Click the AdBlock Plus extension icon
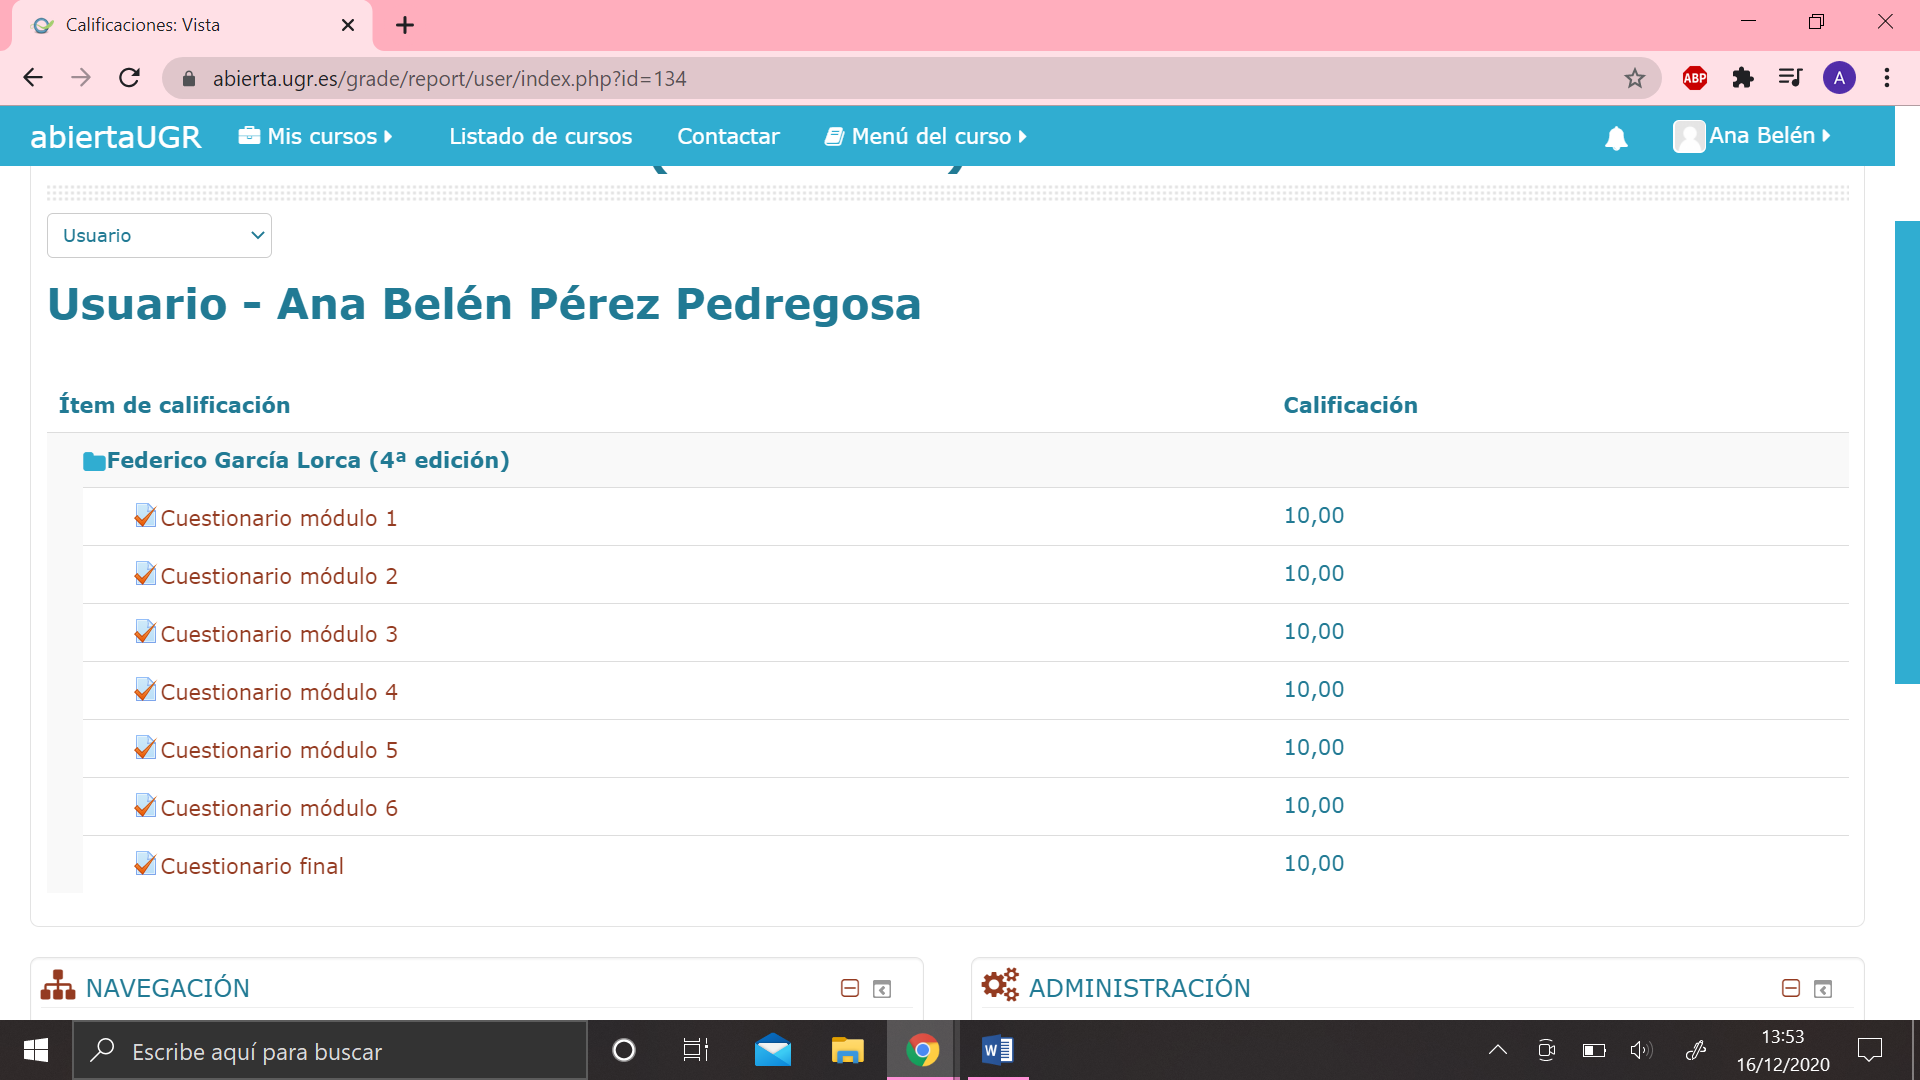The width and height of the screenshot is (1920, 1080). [1694, 78]
